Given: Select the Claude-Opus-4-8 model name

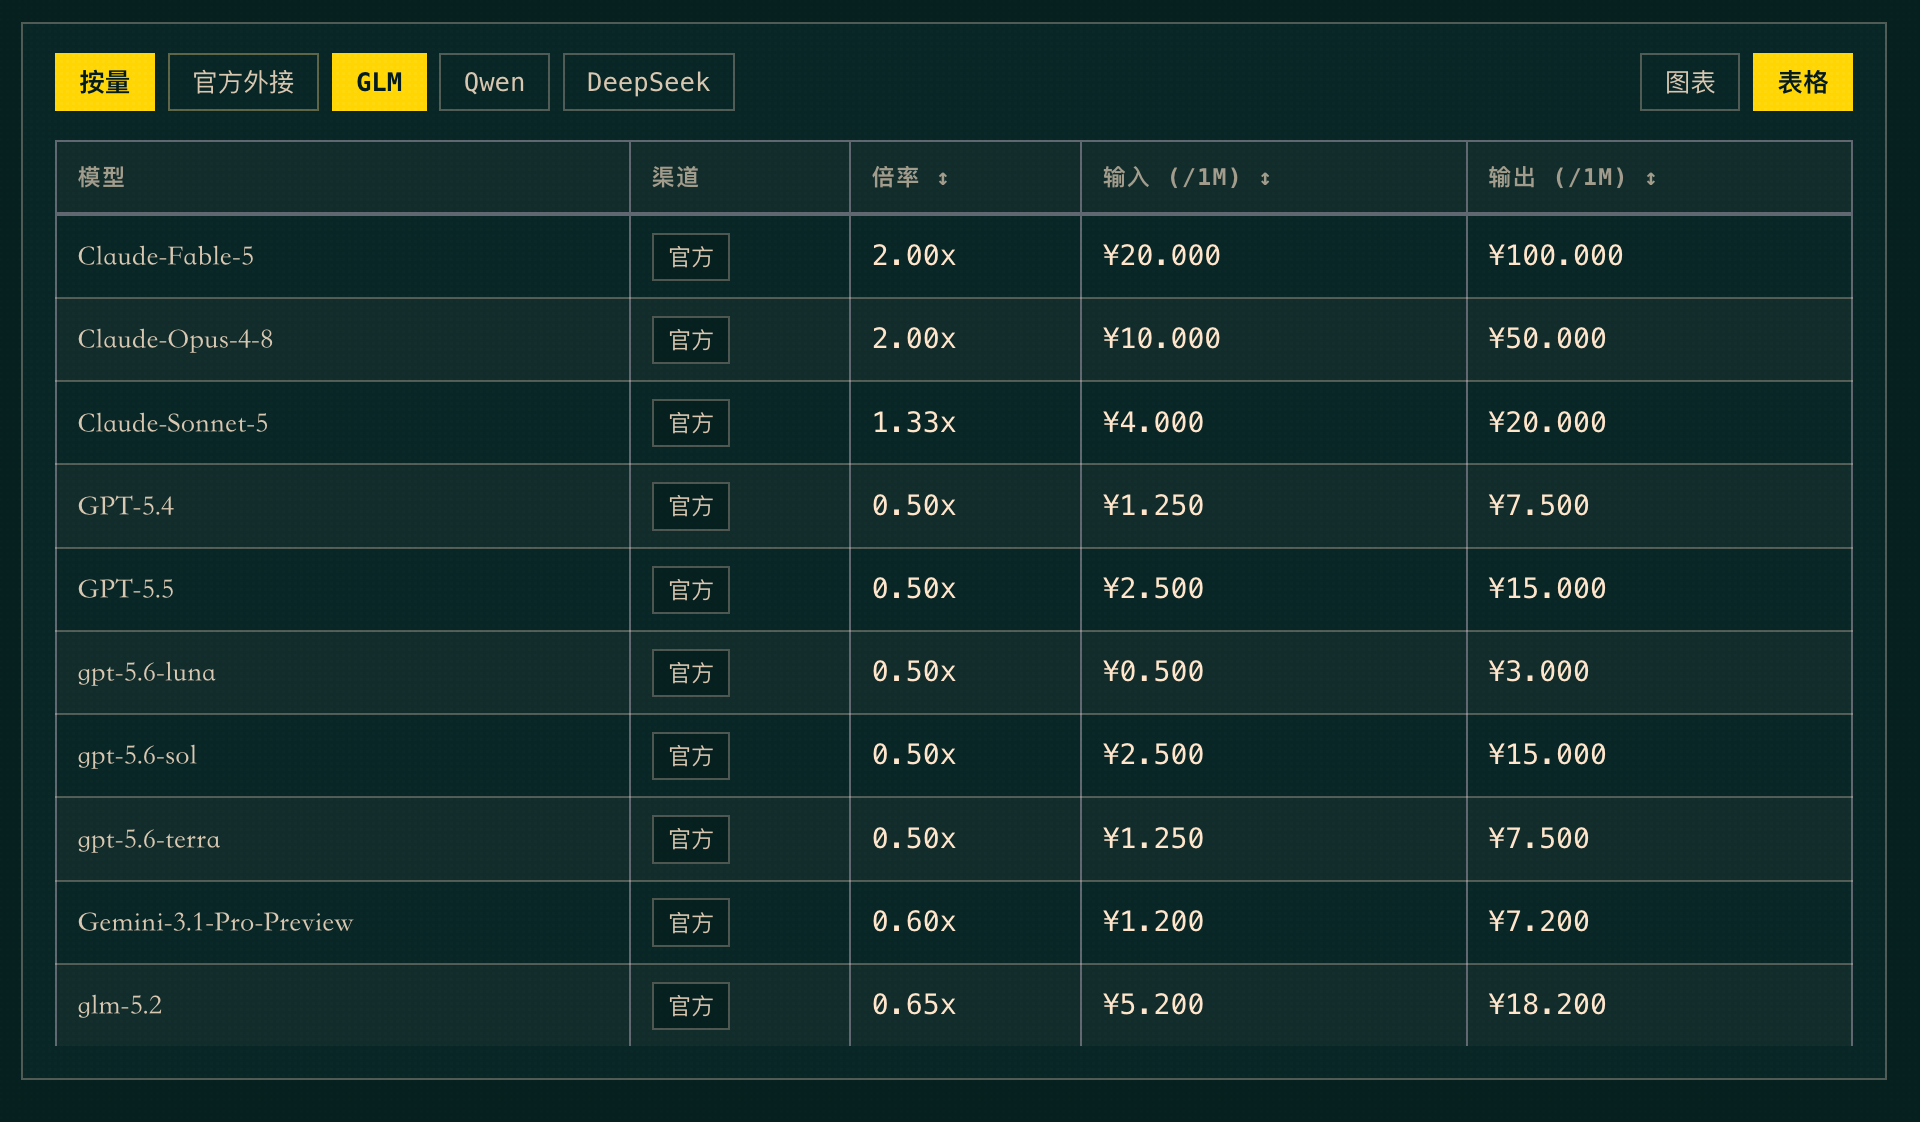Looking at the screenshot, I should [x=175, y=340].
